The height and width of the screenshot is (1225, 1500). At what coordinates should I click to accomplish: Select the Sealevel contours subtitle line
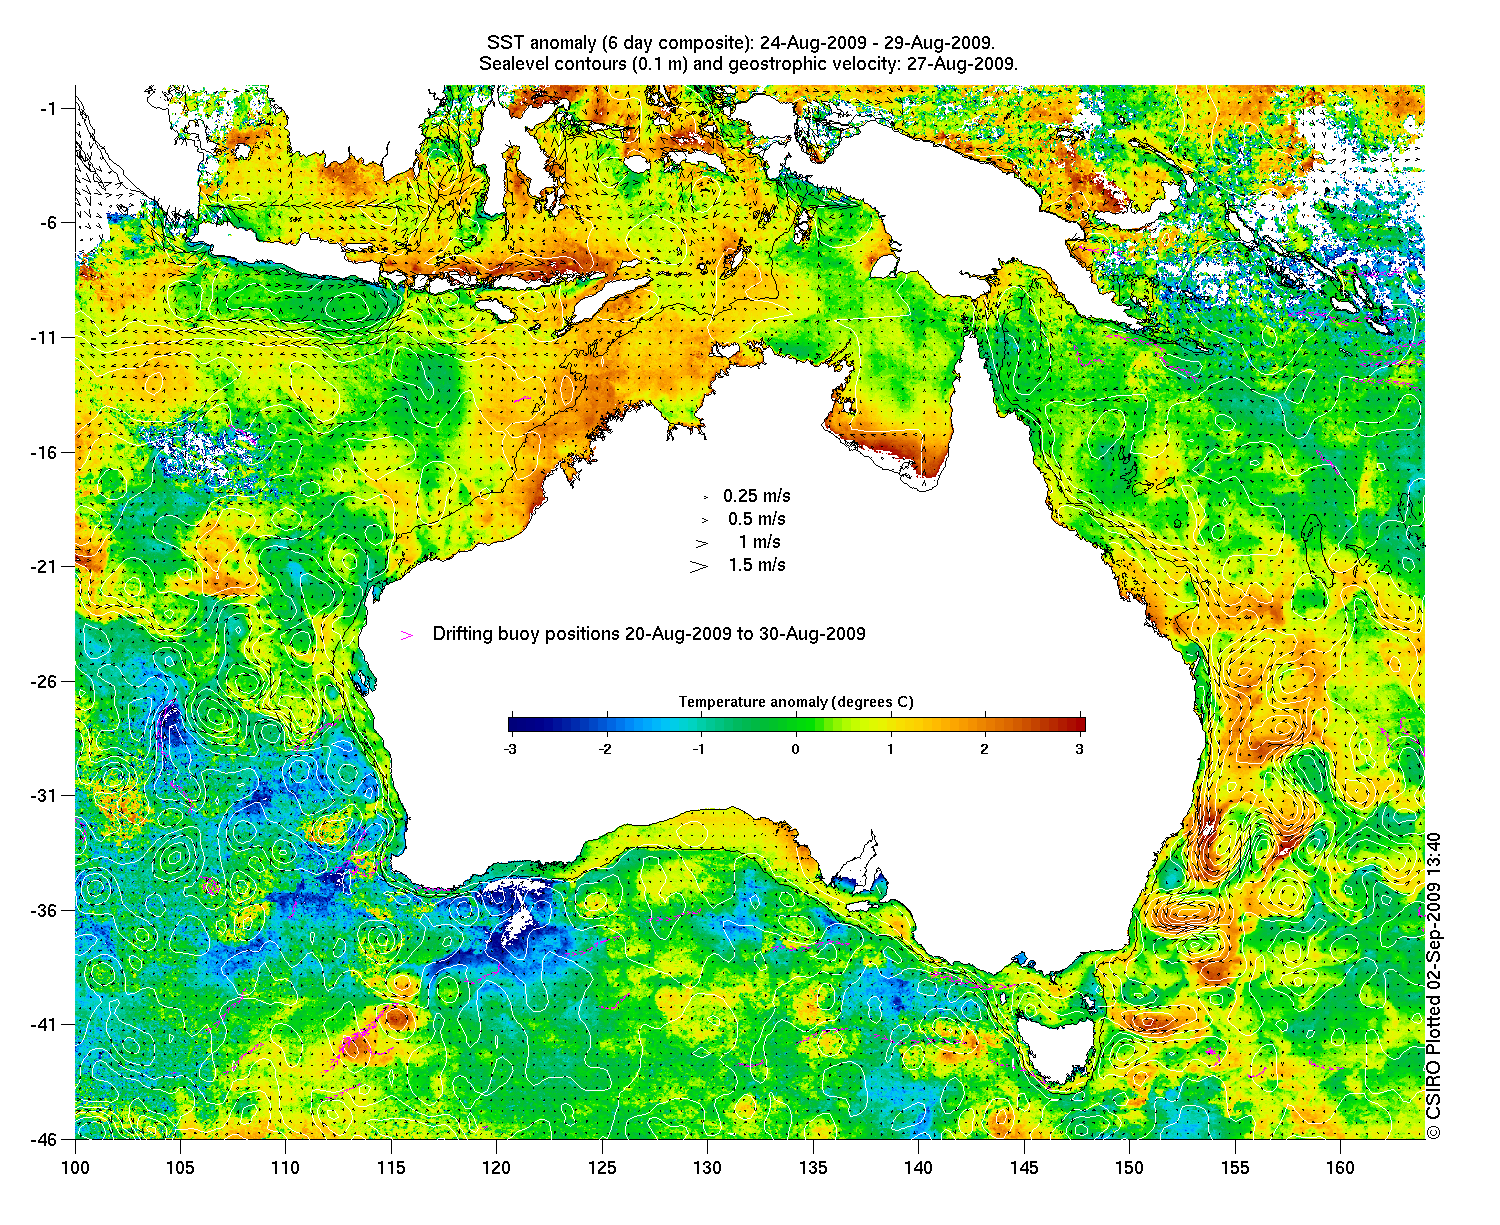click(x=748, y=63)
